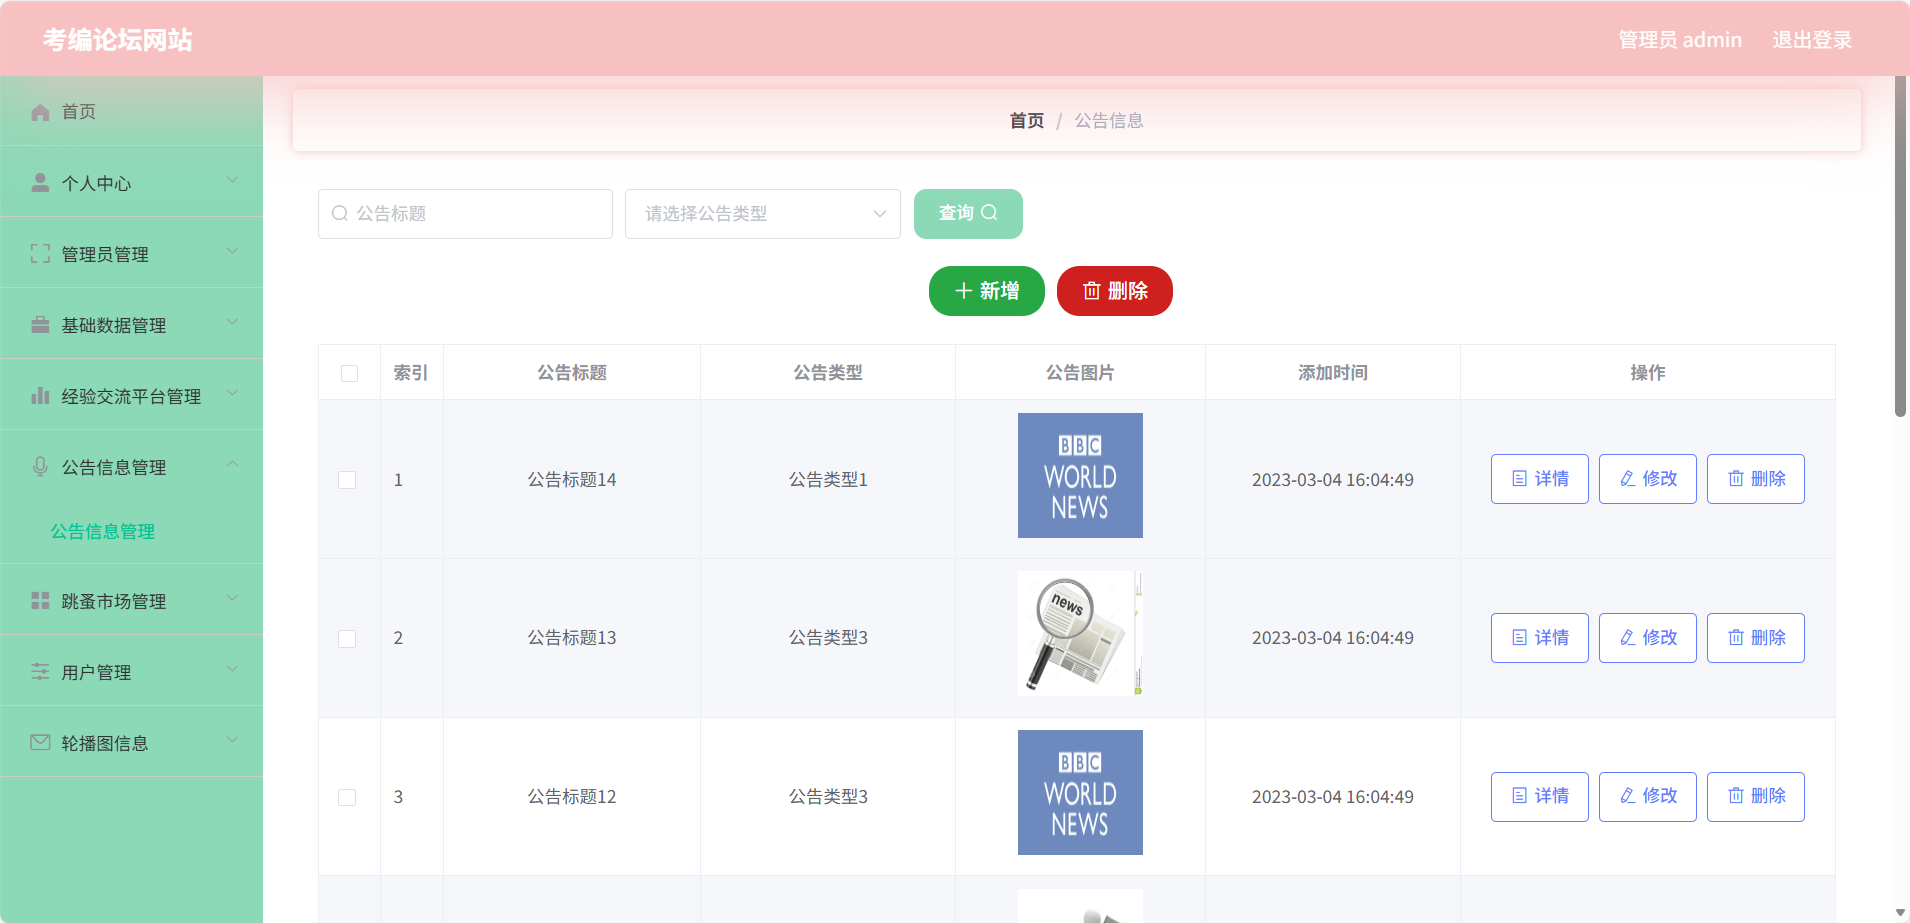This screenshot has width=1910, height=923.
Task: Open the 用户管理 sidebar menu
Action: click(131, 671)
